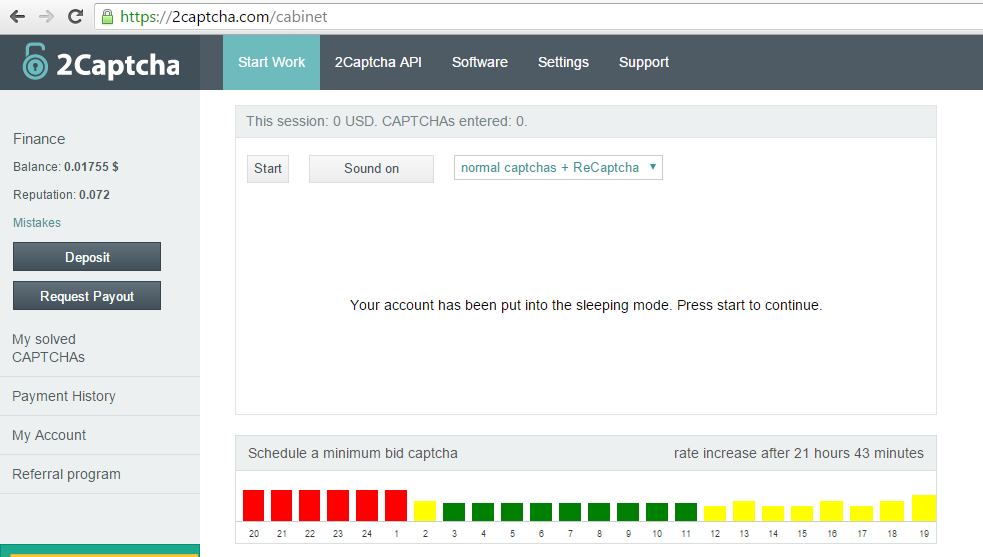Click the green bar for hour 7

pyautogui.click(x=570, y=512)
